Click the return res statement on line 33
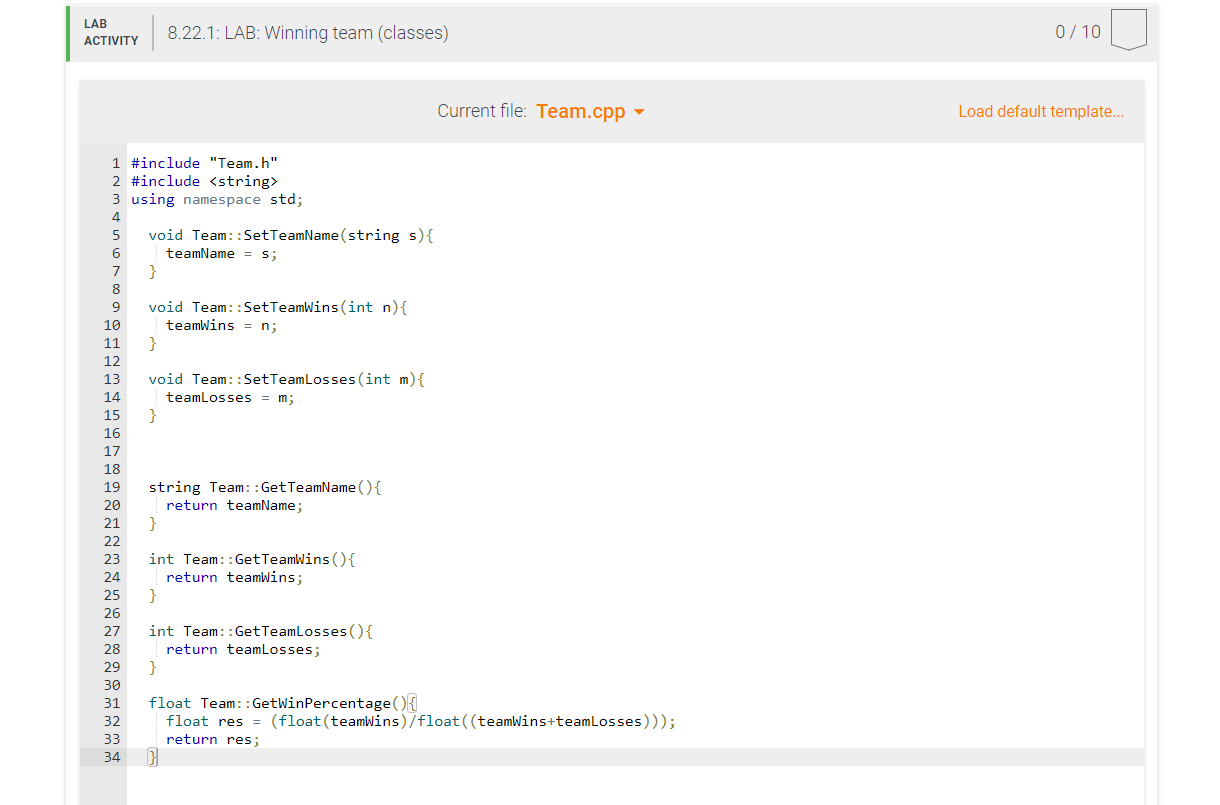Viewport: 1220px width, 805px height. pyautogui.click(x=212, y=739)
